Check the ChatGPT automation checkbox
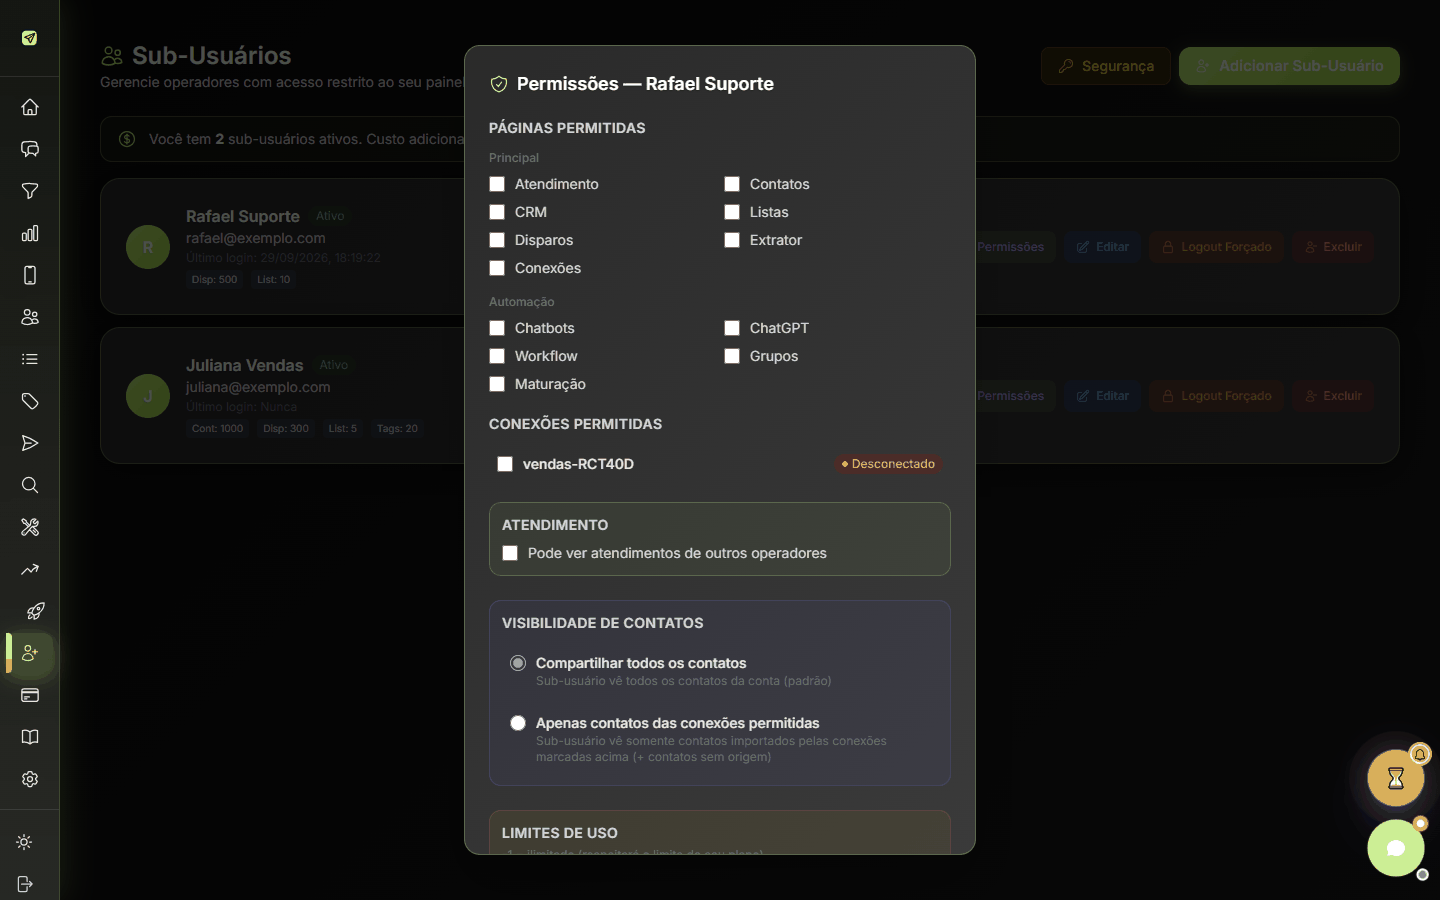Viewport: 1440px width, 900px height. pyautogui.click(x=732, y=328)
